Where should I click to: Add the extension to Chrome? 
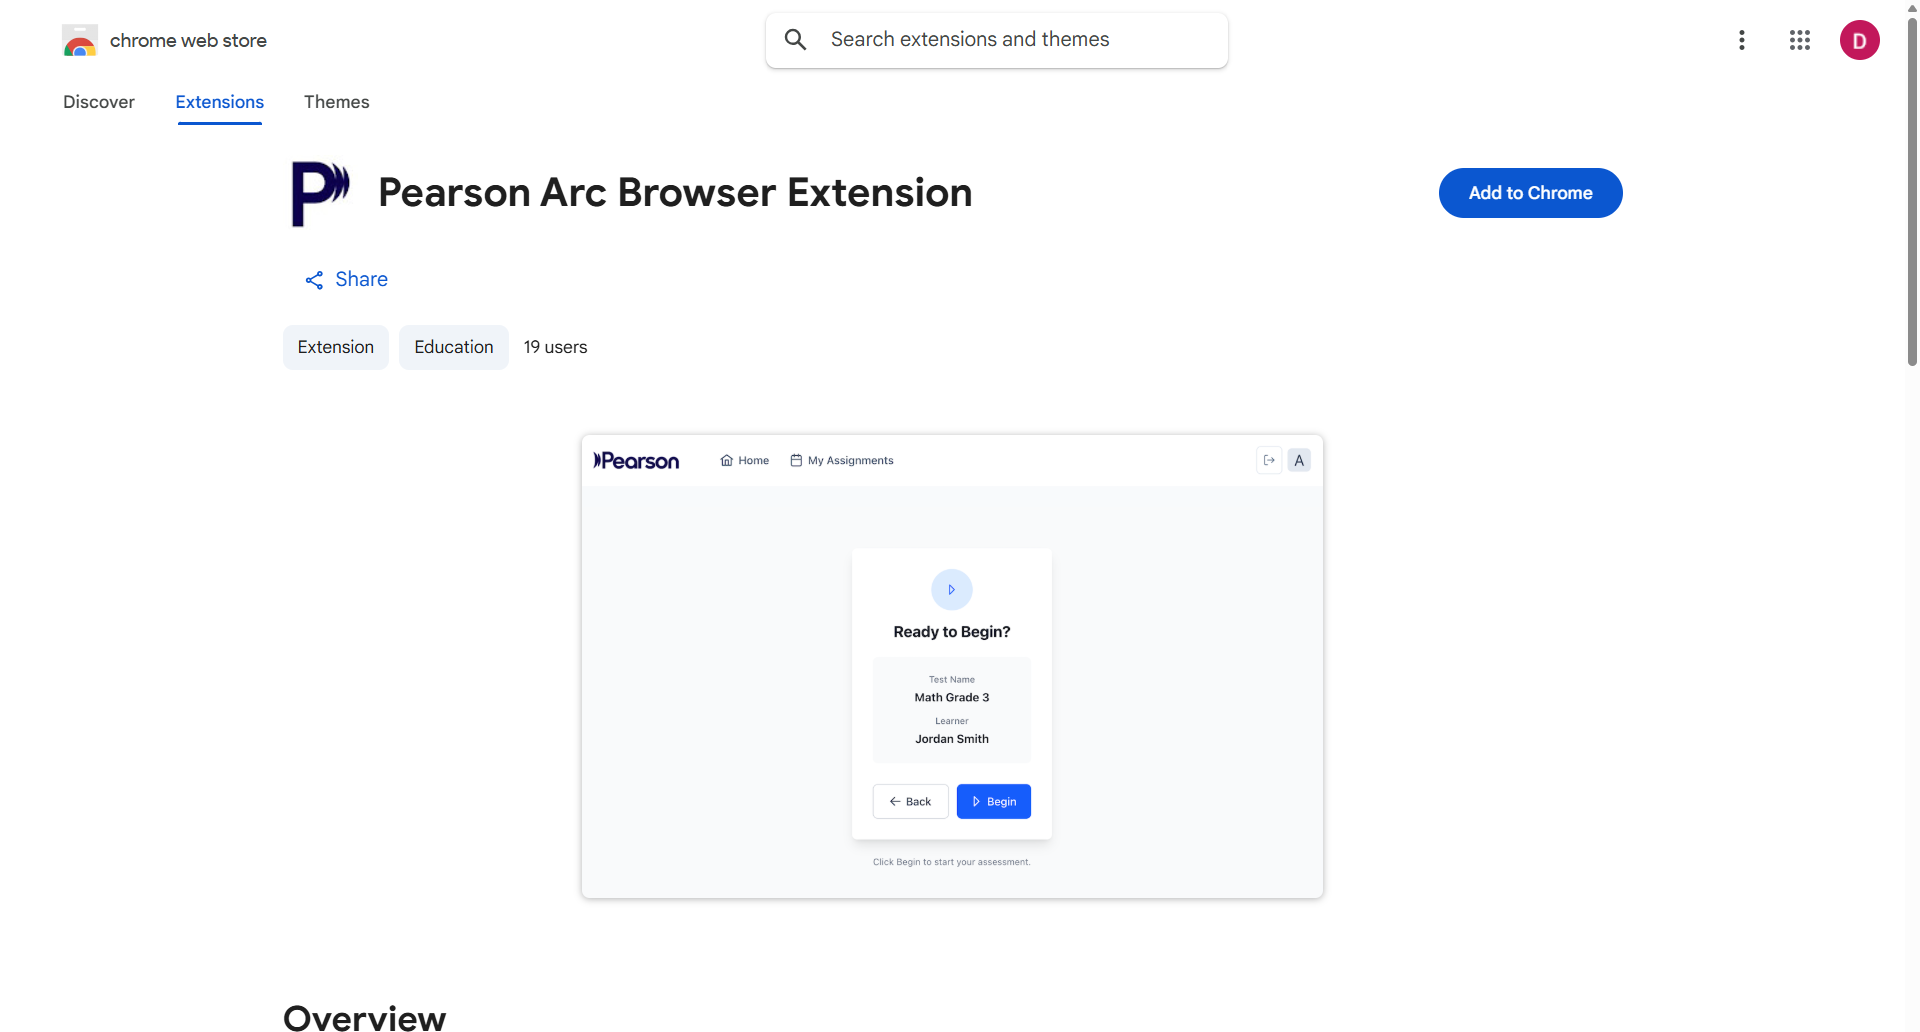(x=1531, y=193)
